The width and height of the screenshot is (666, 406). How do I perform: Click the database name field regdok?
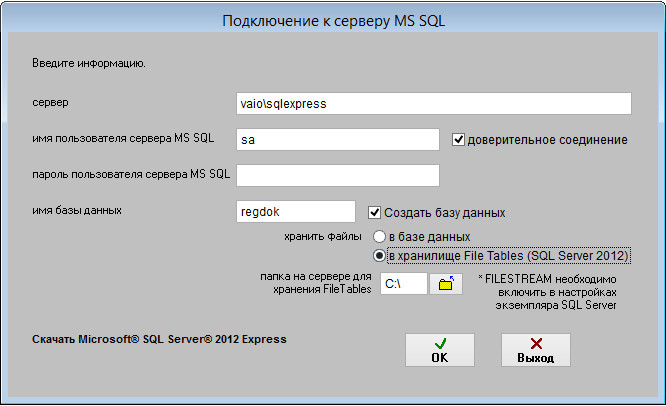click(x=296, y=211)
